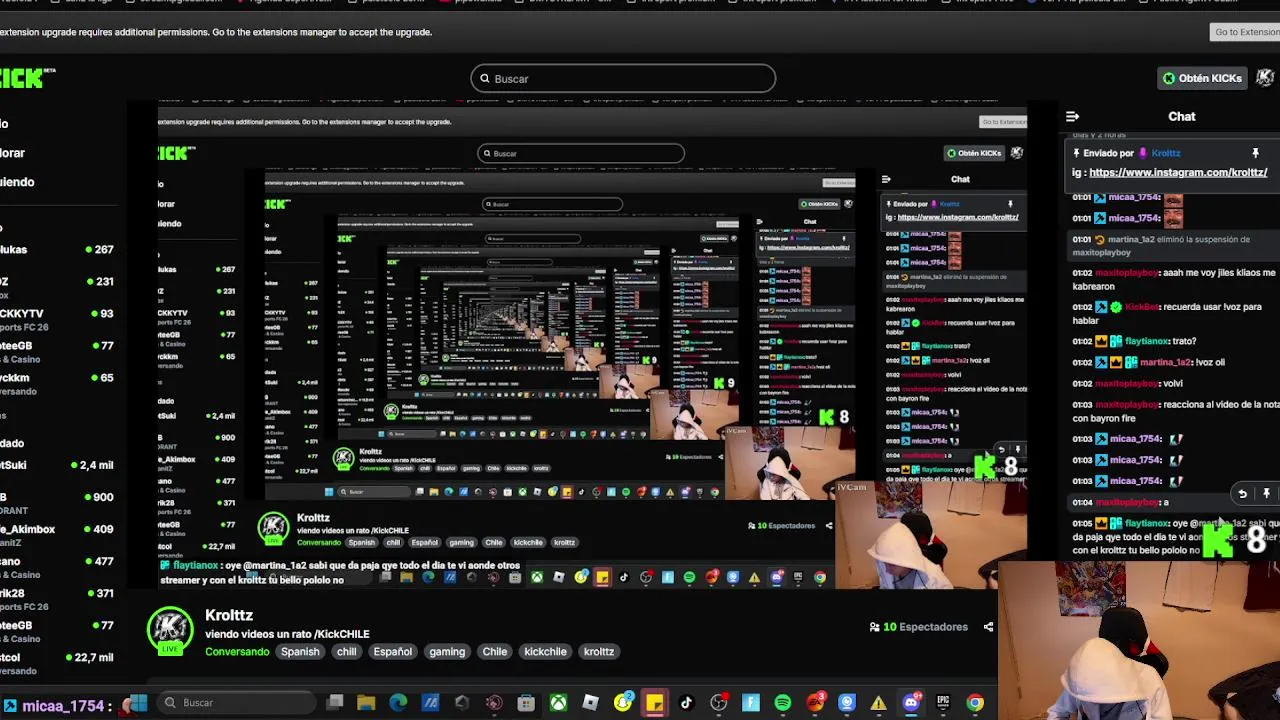
Task: Open Google Chrome from the taskbar
Action: click(x=975, y=703)
